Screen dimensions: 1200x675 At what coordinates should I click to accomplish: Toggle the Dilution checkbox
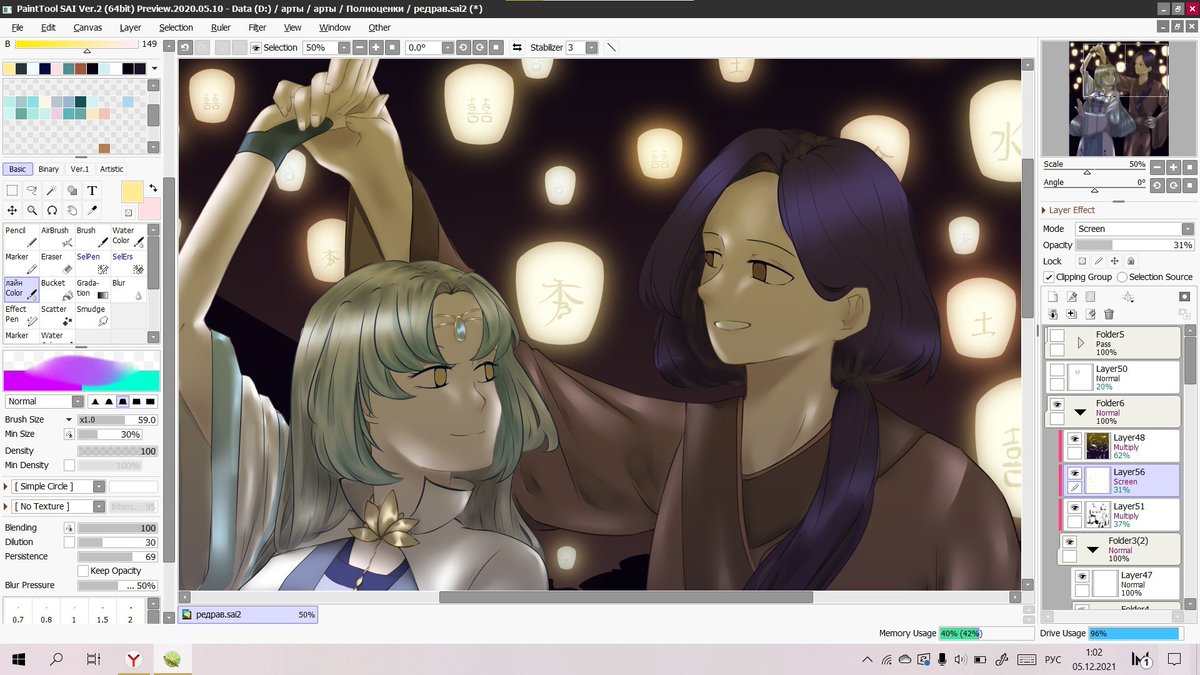69,542
